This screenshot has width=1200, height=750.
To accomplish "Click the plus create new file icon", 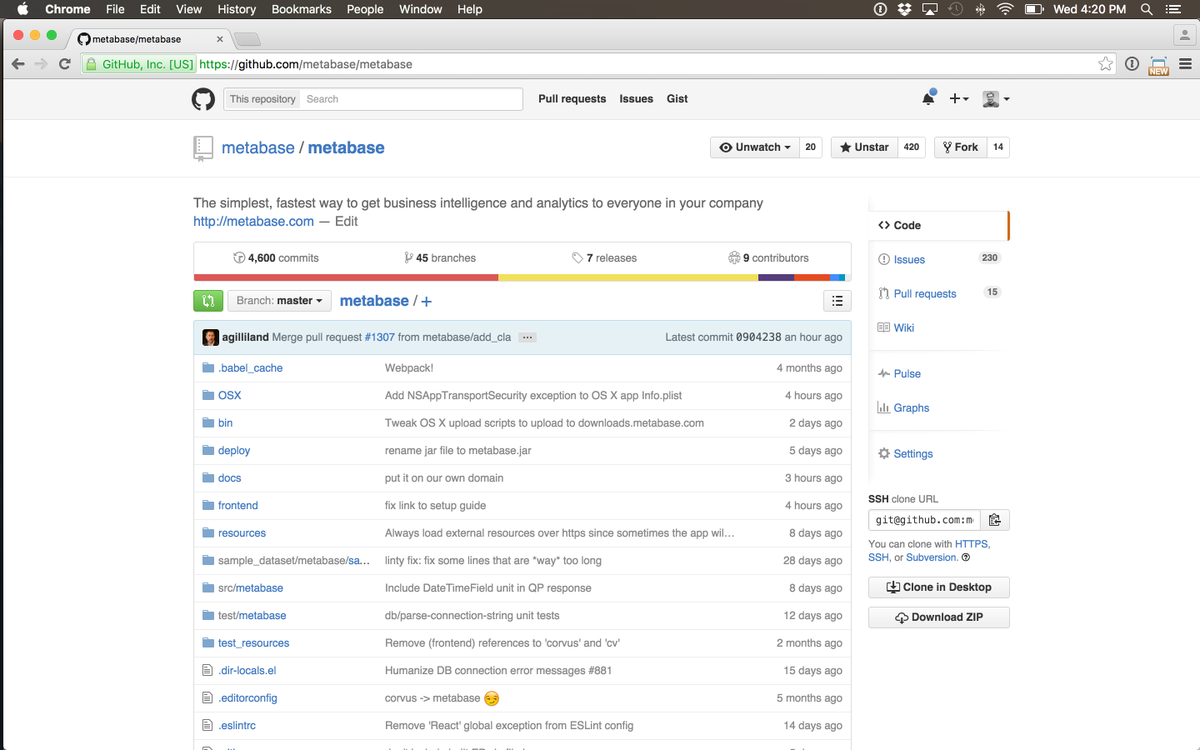I will pos(427,301).
